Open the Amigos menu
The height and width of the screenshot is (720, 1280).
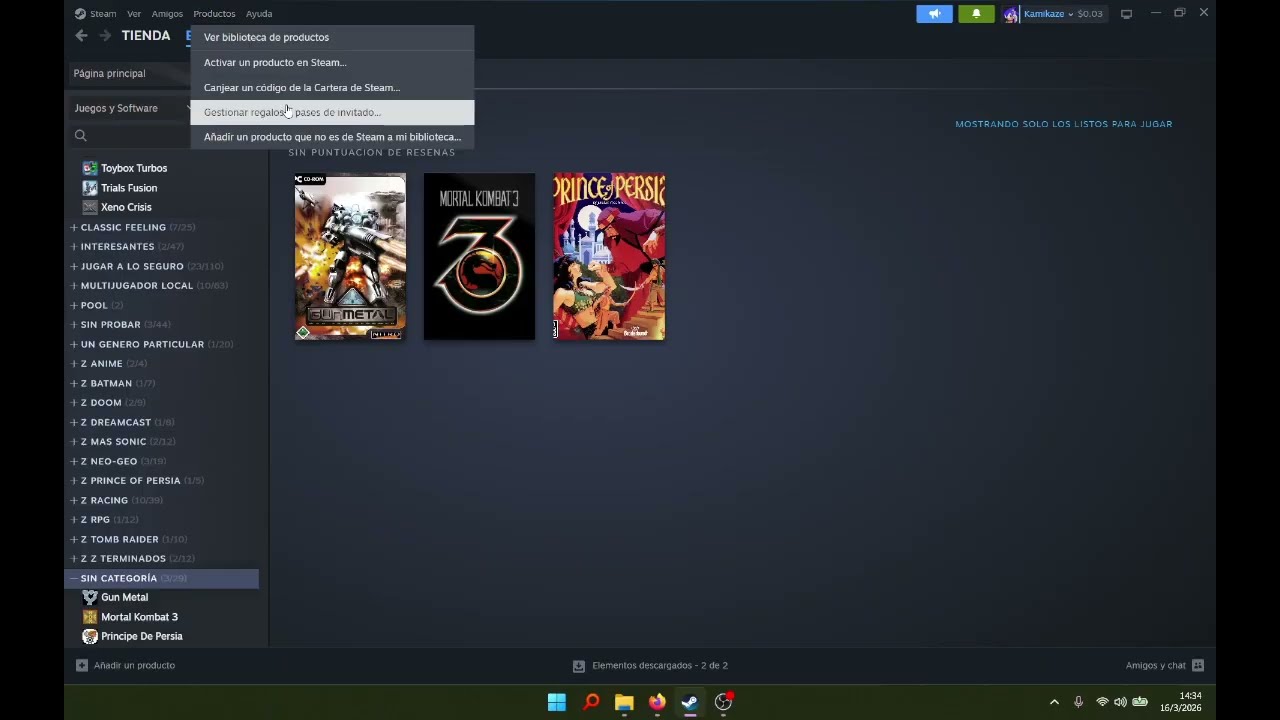coord(167,14)
